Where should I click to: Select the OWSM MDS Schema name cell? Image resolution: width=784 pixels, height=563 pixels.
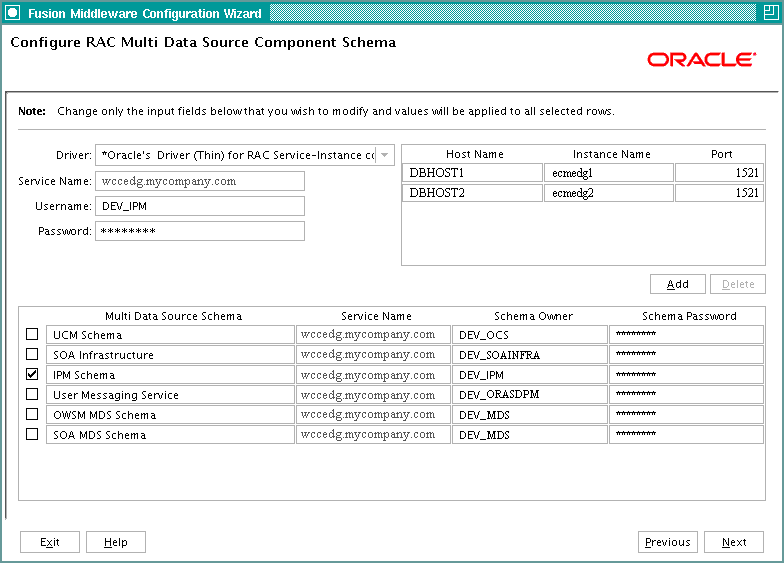170,414
